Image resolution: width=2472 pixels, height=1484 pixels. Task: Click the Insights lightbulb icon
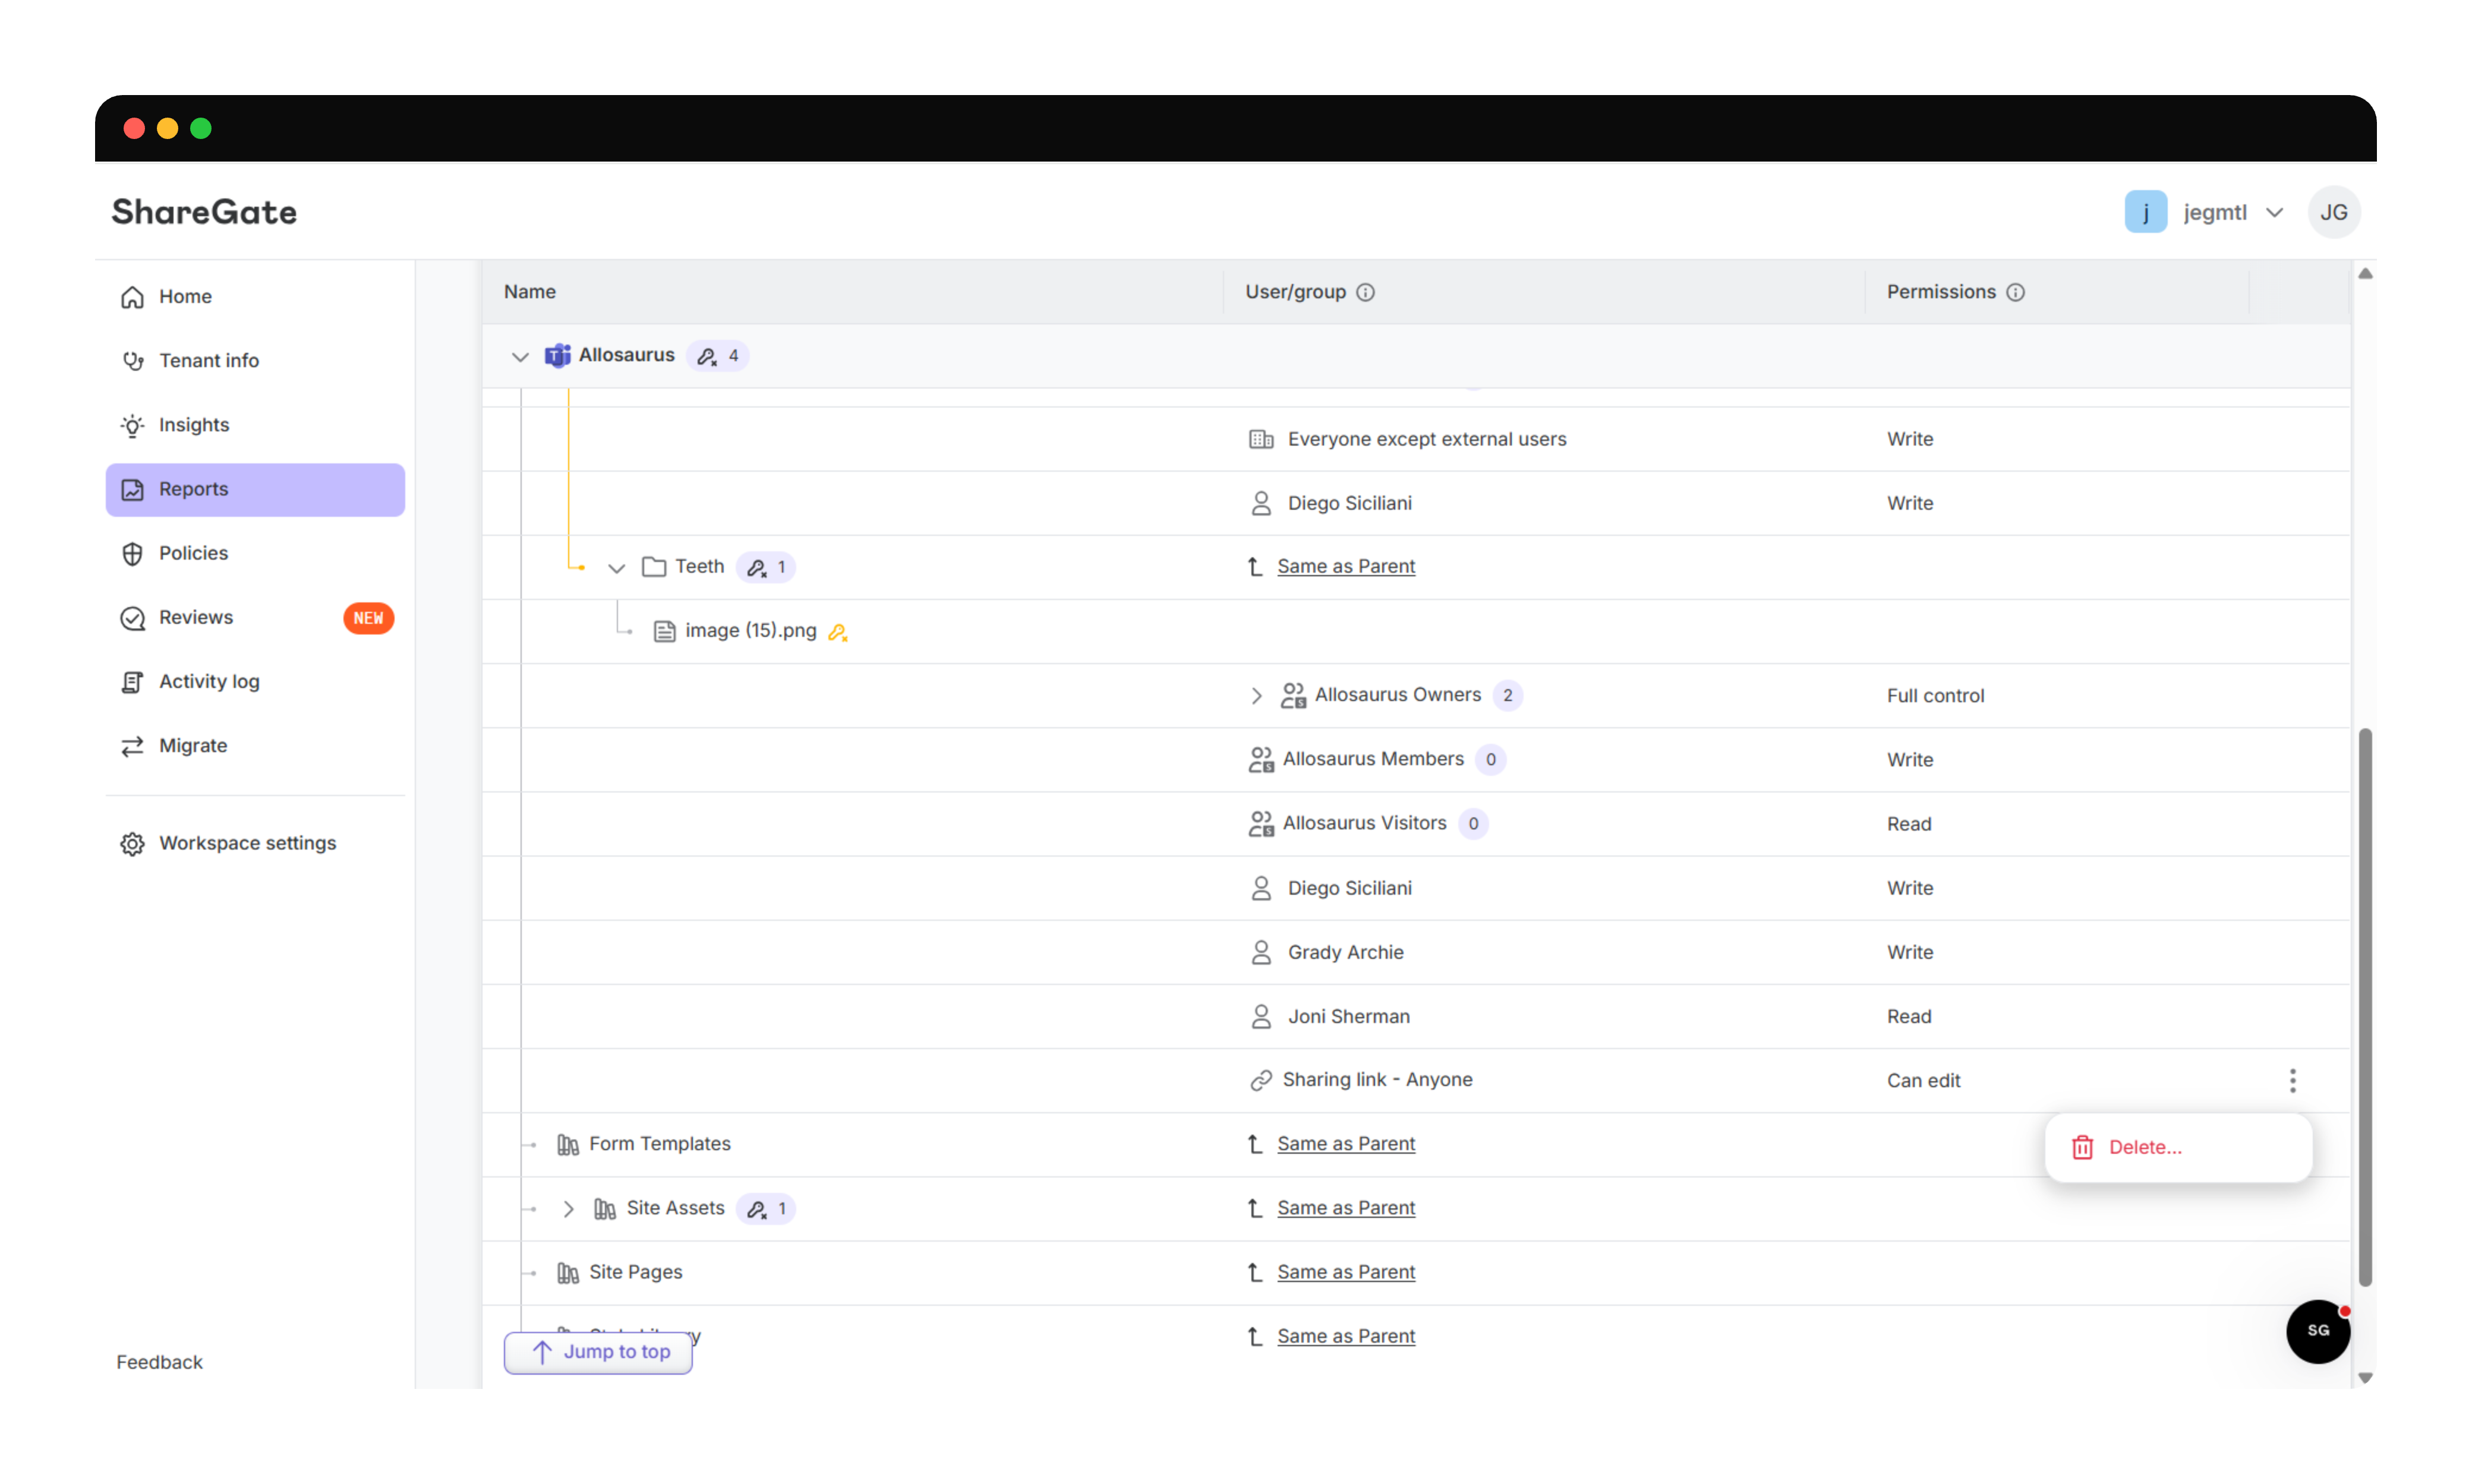[x=132, y=425]
